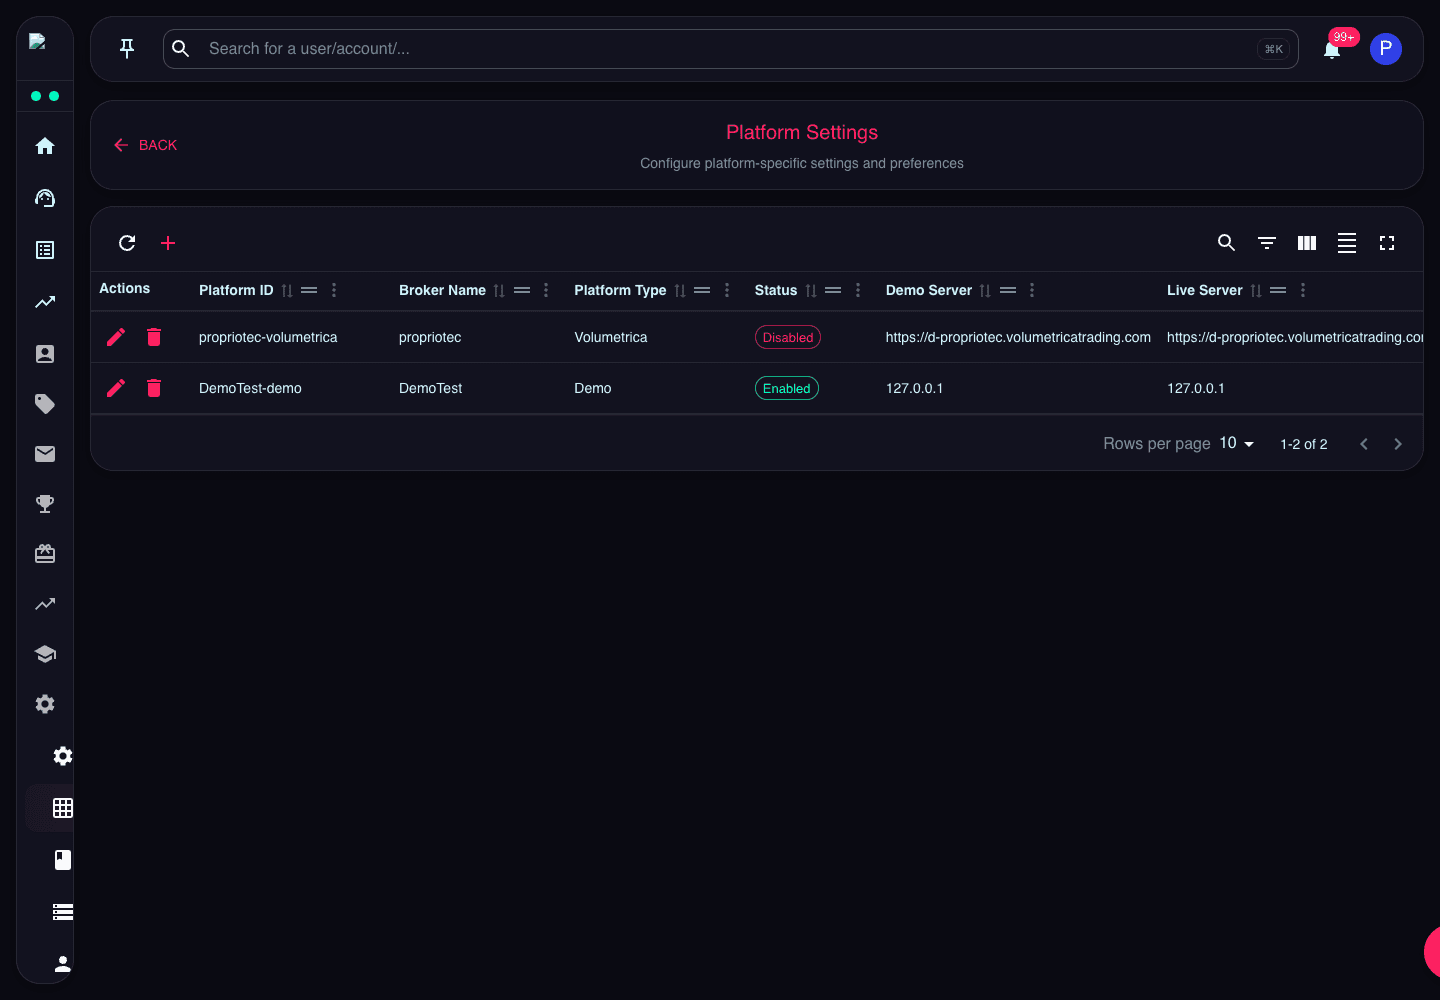Go to previous table page
The image size is (1440, 1000).
tap(1364, 444)
